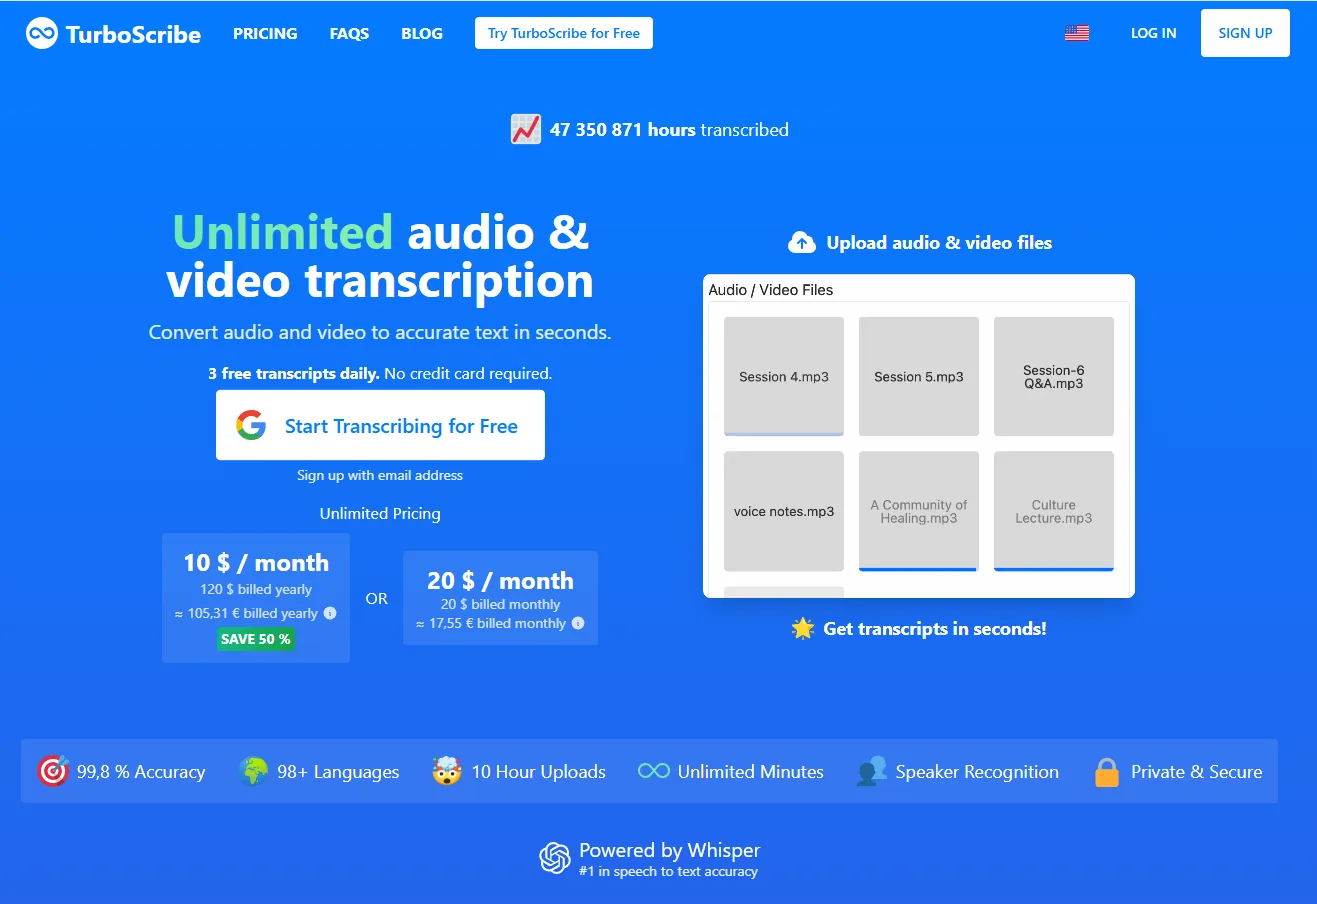Select voice notes.mp3 file thumbnail
Image resolution: width=1317 pixels, height=904 pixels.
point(784,511)
